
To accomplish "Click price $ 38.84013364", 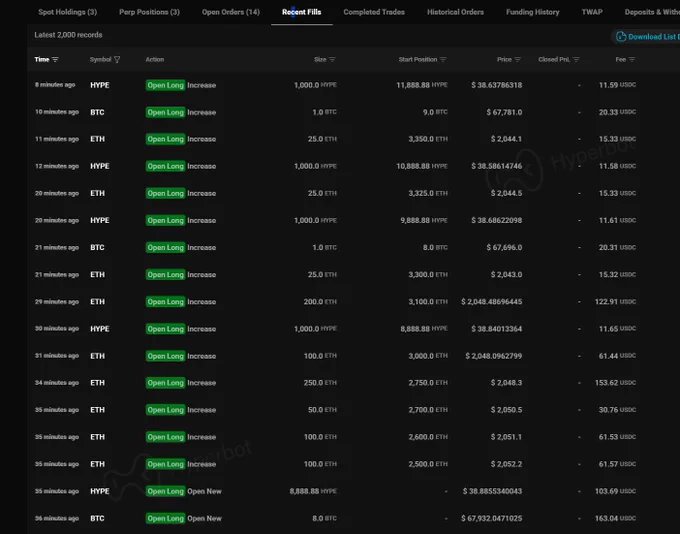I will click(497, 329).
